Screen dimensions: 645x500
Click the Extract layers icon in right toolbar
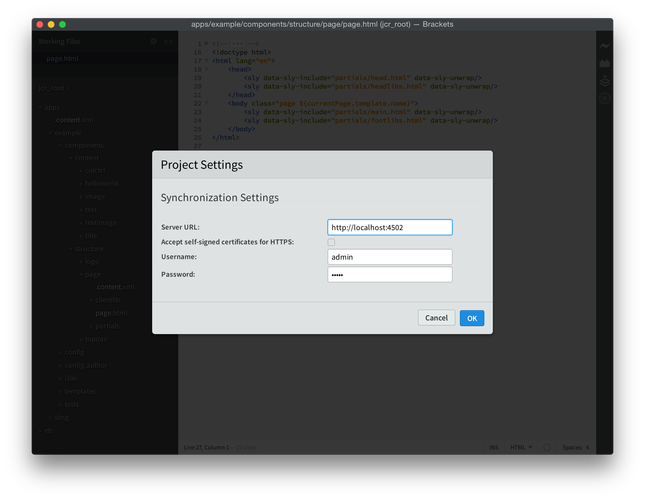pyautogui.click(x=604, y=80)
